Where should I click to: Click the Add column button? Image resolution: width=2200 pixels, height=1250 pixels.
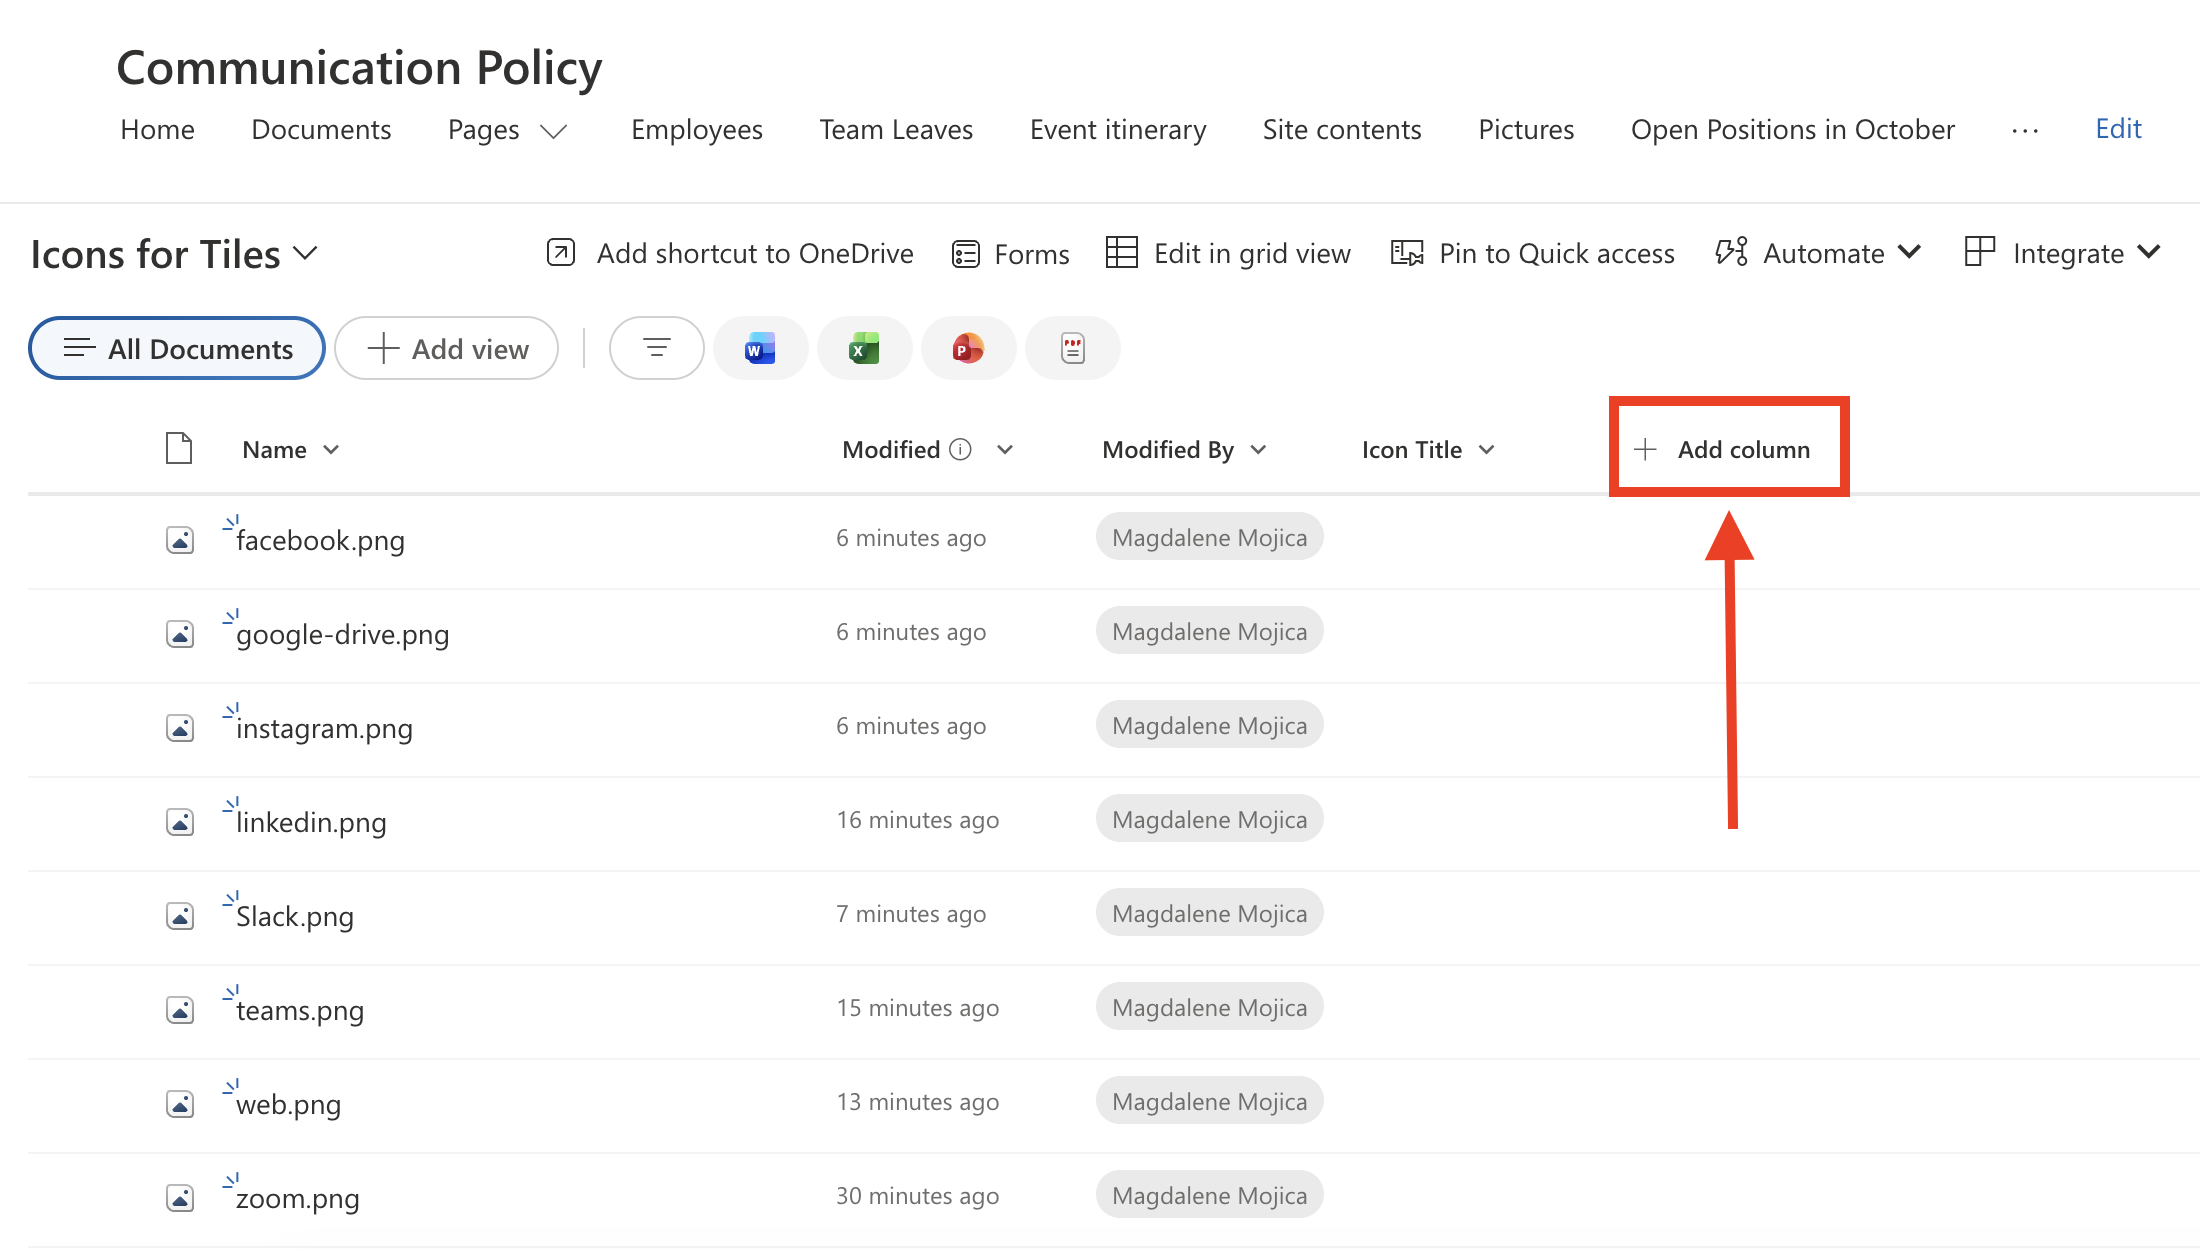[1724, 450]
